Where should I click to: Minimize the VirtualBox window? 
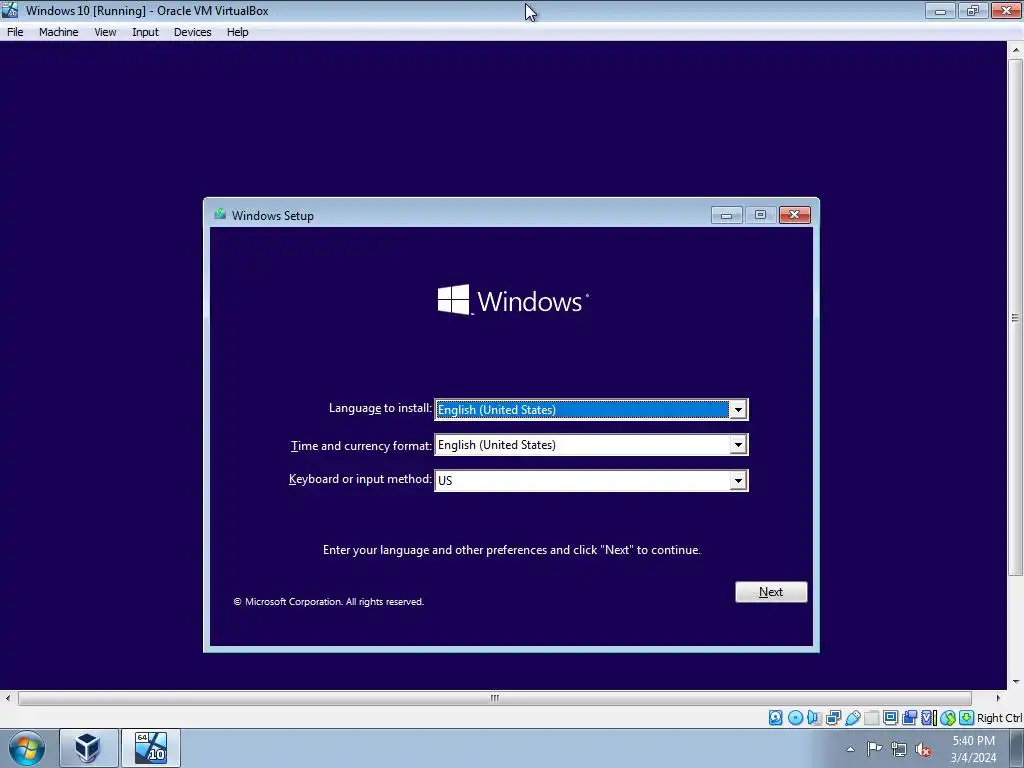[940, 10]
